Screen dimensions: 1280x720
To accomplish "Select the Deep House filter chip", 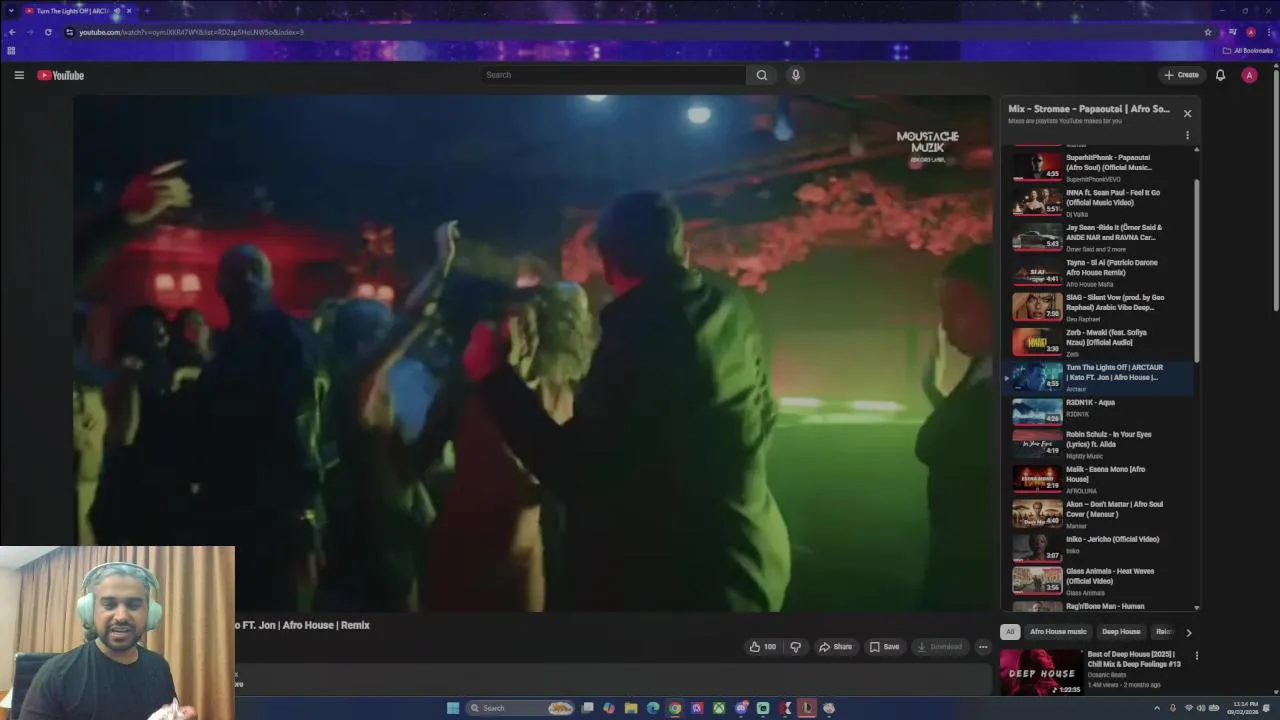I will 1121,632.
